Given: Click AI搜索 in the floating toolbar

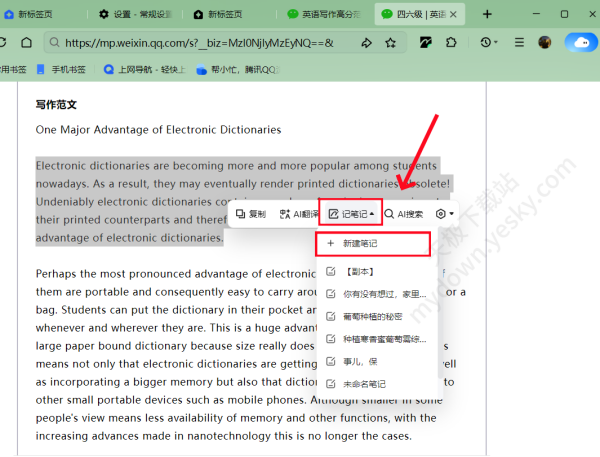Looking at the screenshot, I should (404, 214).
